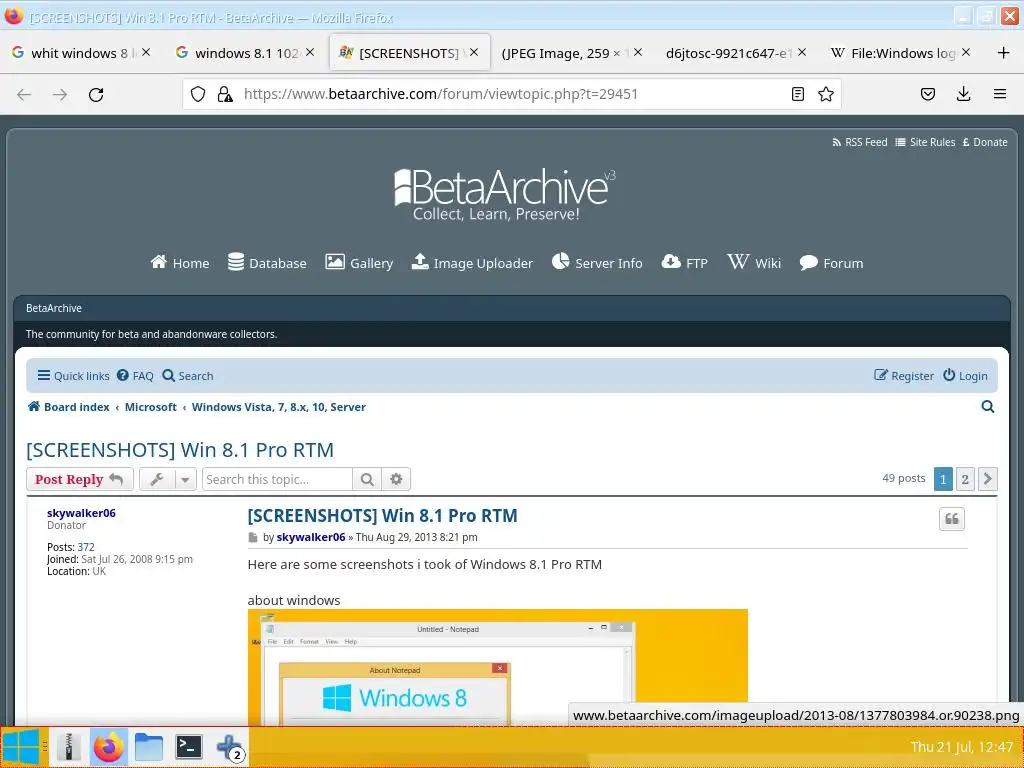This screenshot has height=768, width=1024.
Task: Open the Server Info page
Action: pos(597,263)
